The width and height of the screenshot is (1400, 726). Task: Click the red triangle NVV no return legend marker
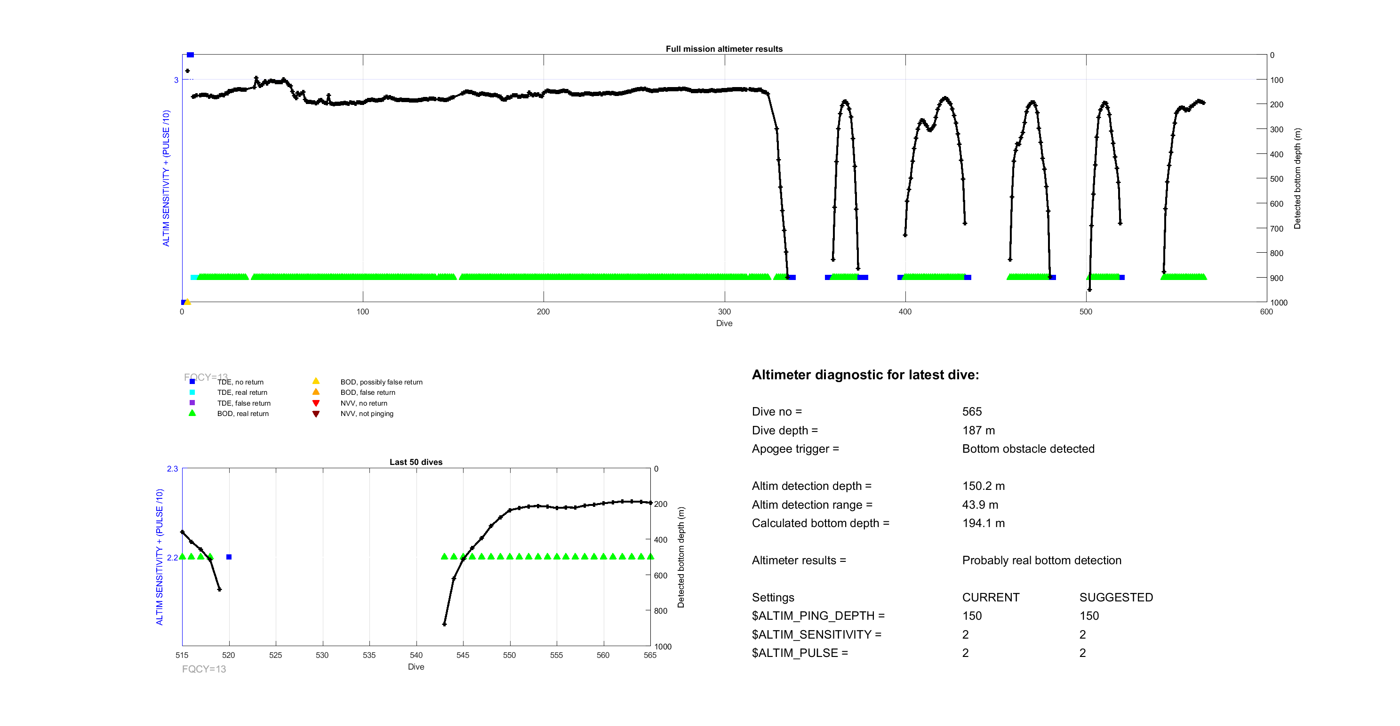click(x=316, y=403)
